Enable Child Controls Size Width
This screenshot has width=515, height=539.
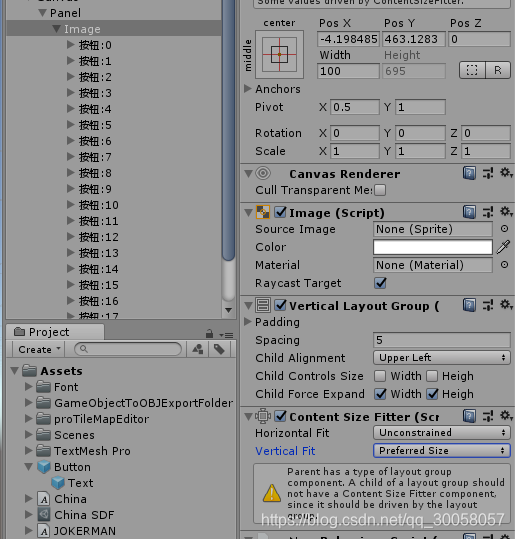click(x=380, y=376)
